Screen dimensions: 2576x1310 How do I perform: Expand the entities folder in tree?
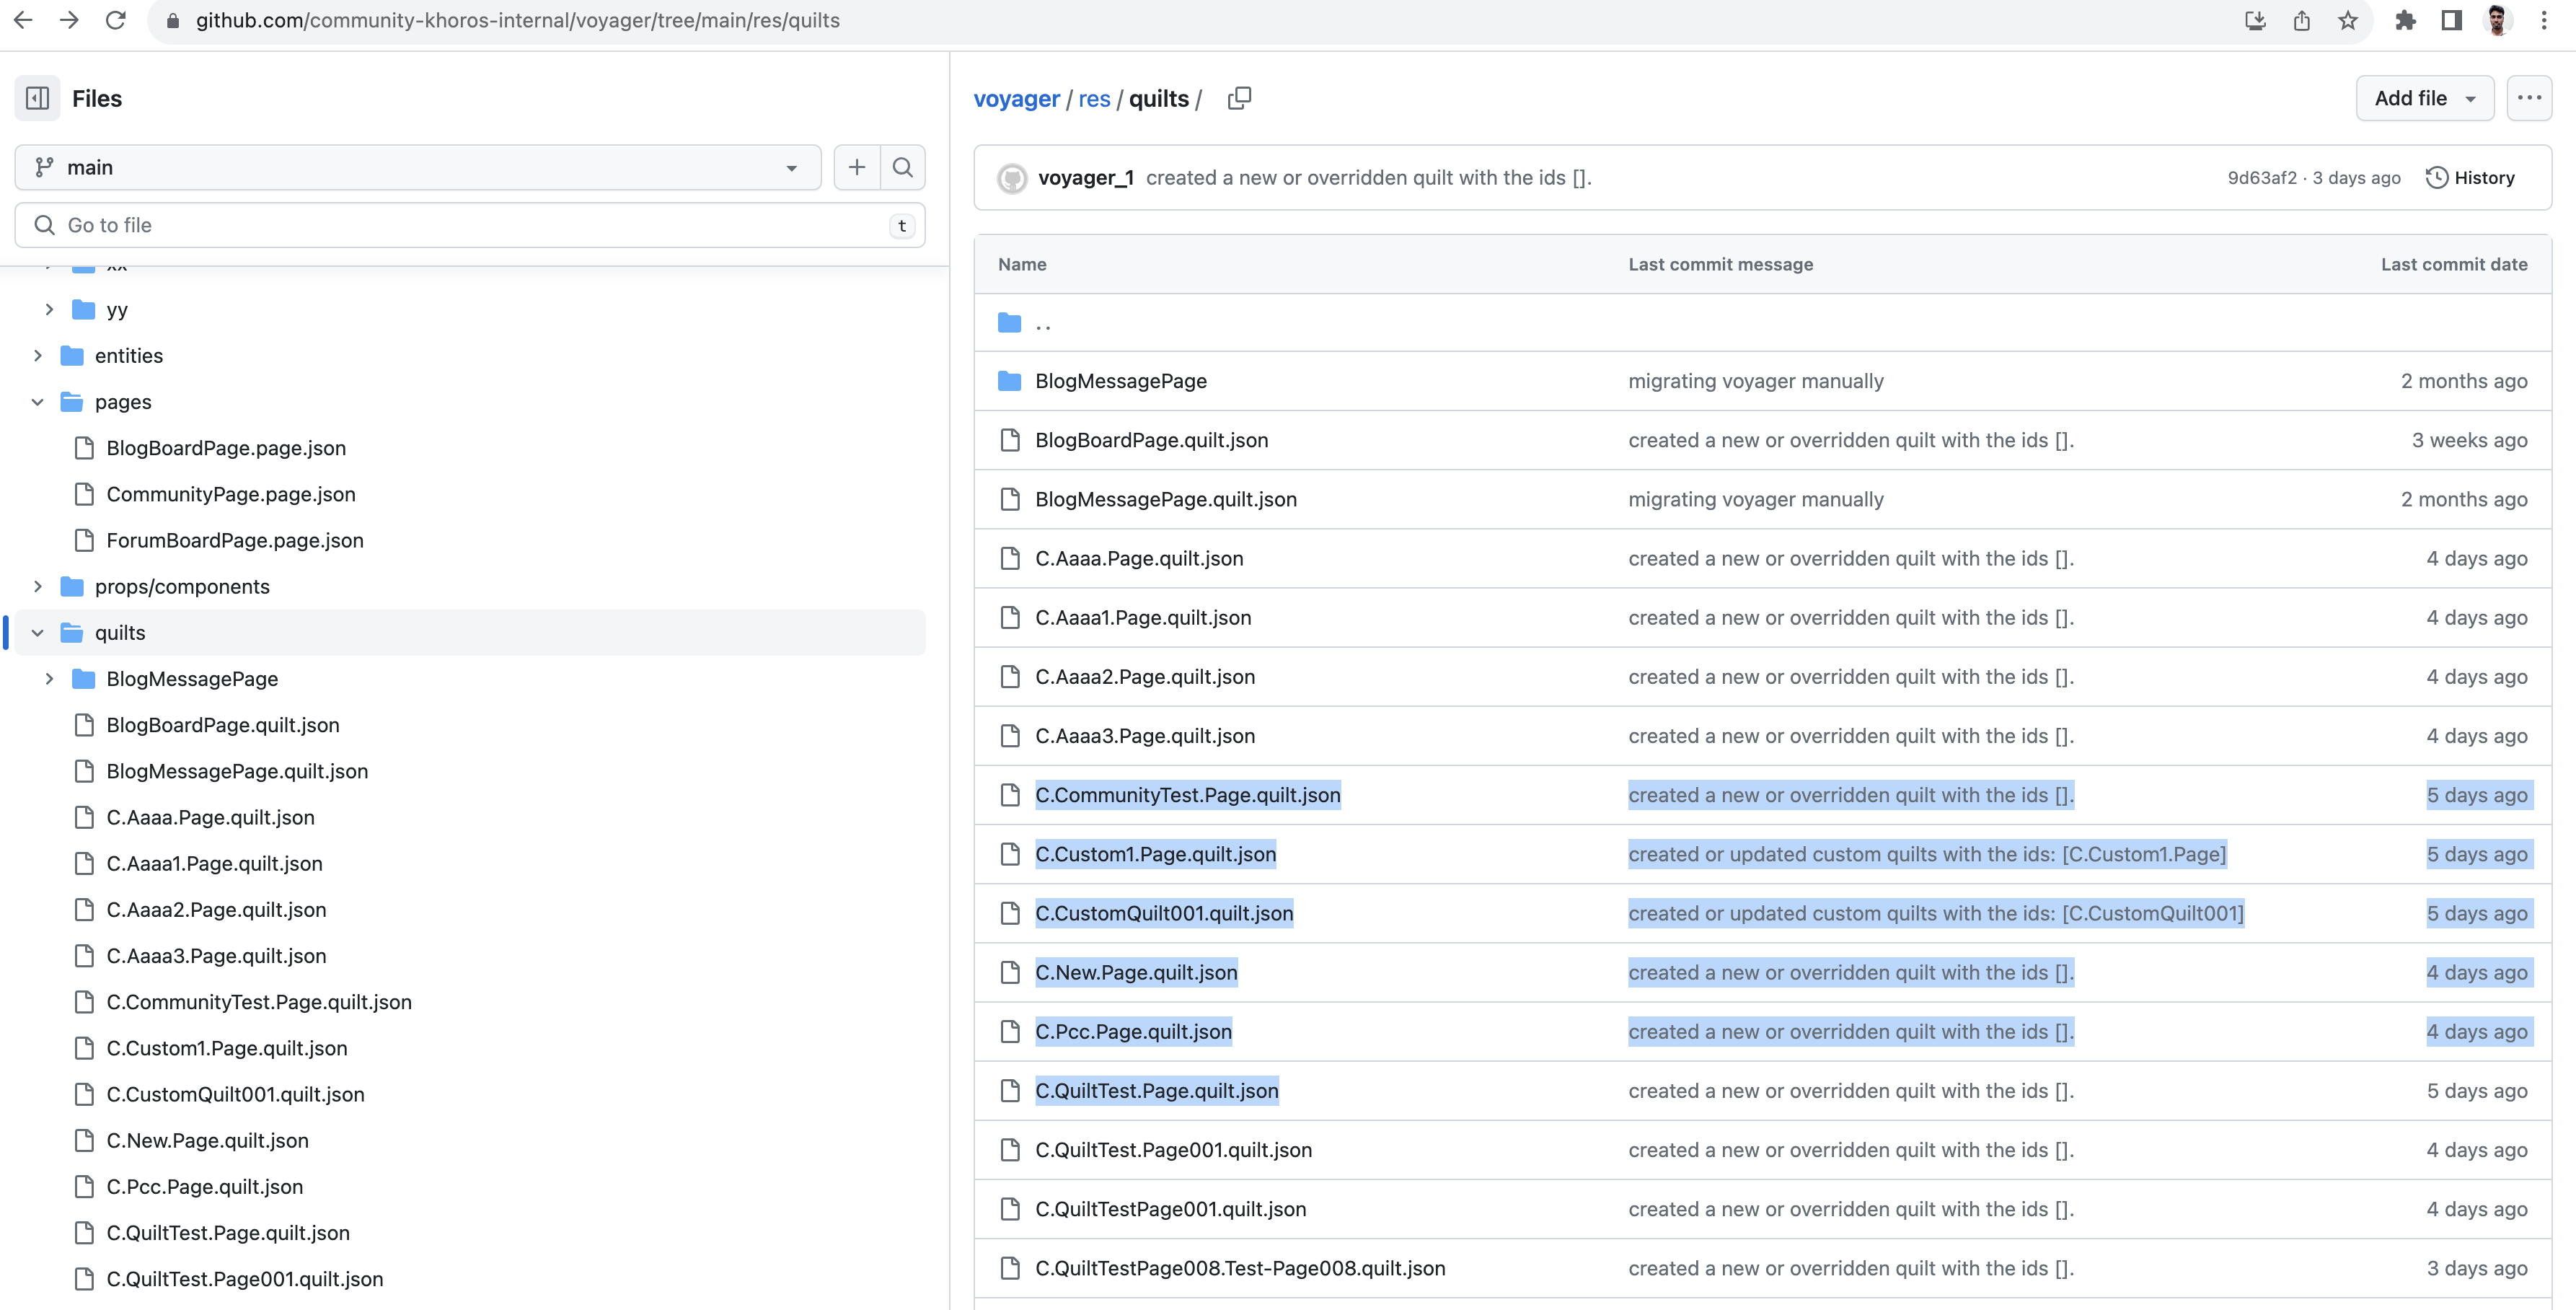pos(37,355)
